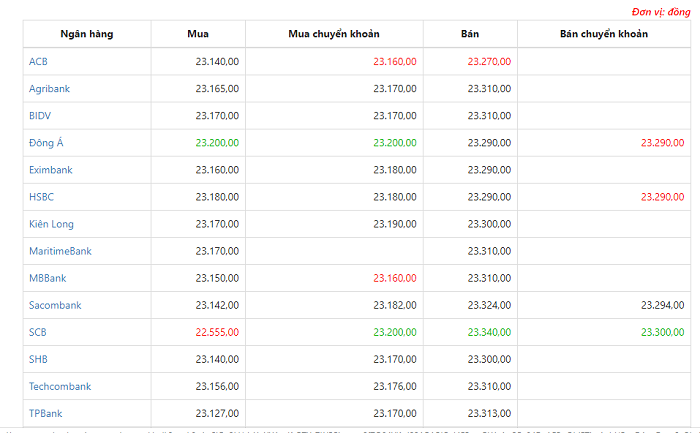
Task: Open the SHB bank link
Action: 38,359
